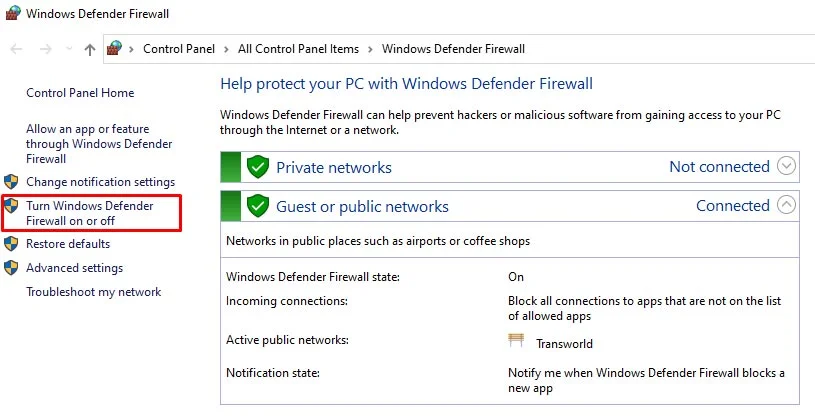Click the address bar firewall icon
Viewport: 815px width, 417px height.
pyautogui.click(x=115, y=48)
